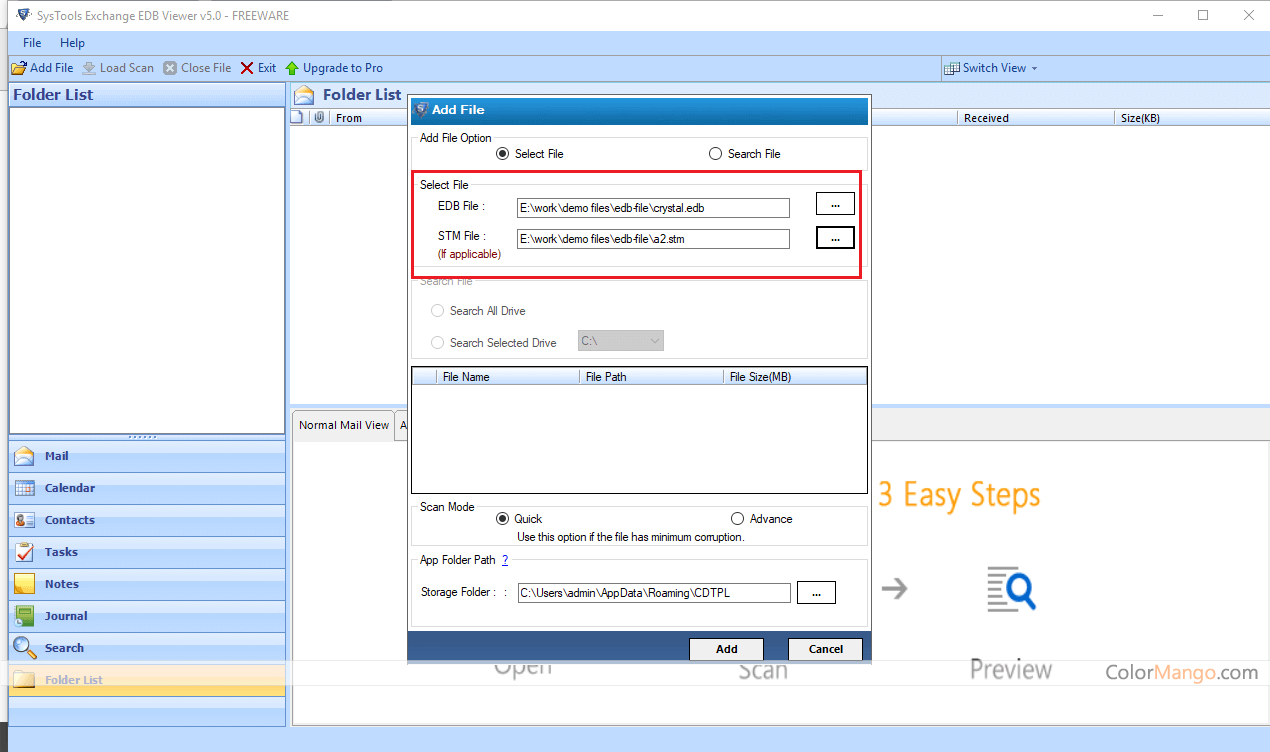The image size is (1270, 752).
Task: Browse for the STM file
Action: (835, 238)
